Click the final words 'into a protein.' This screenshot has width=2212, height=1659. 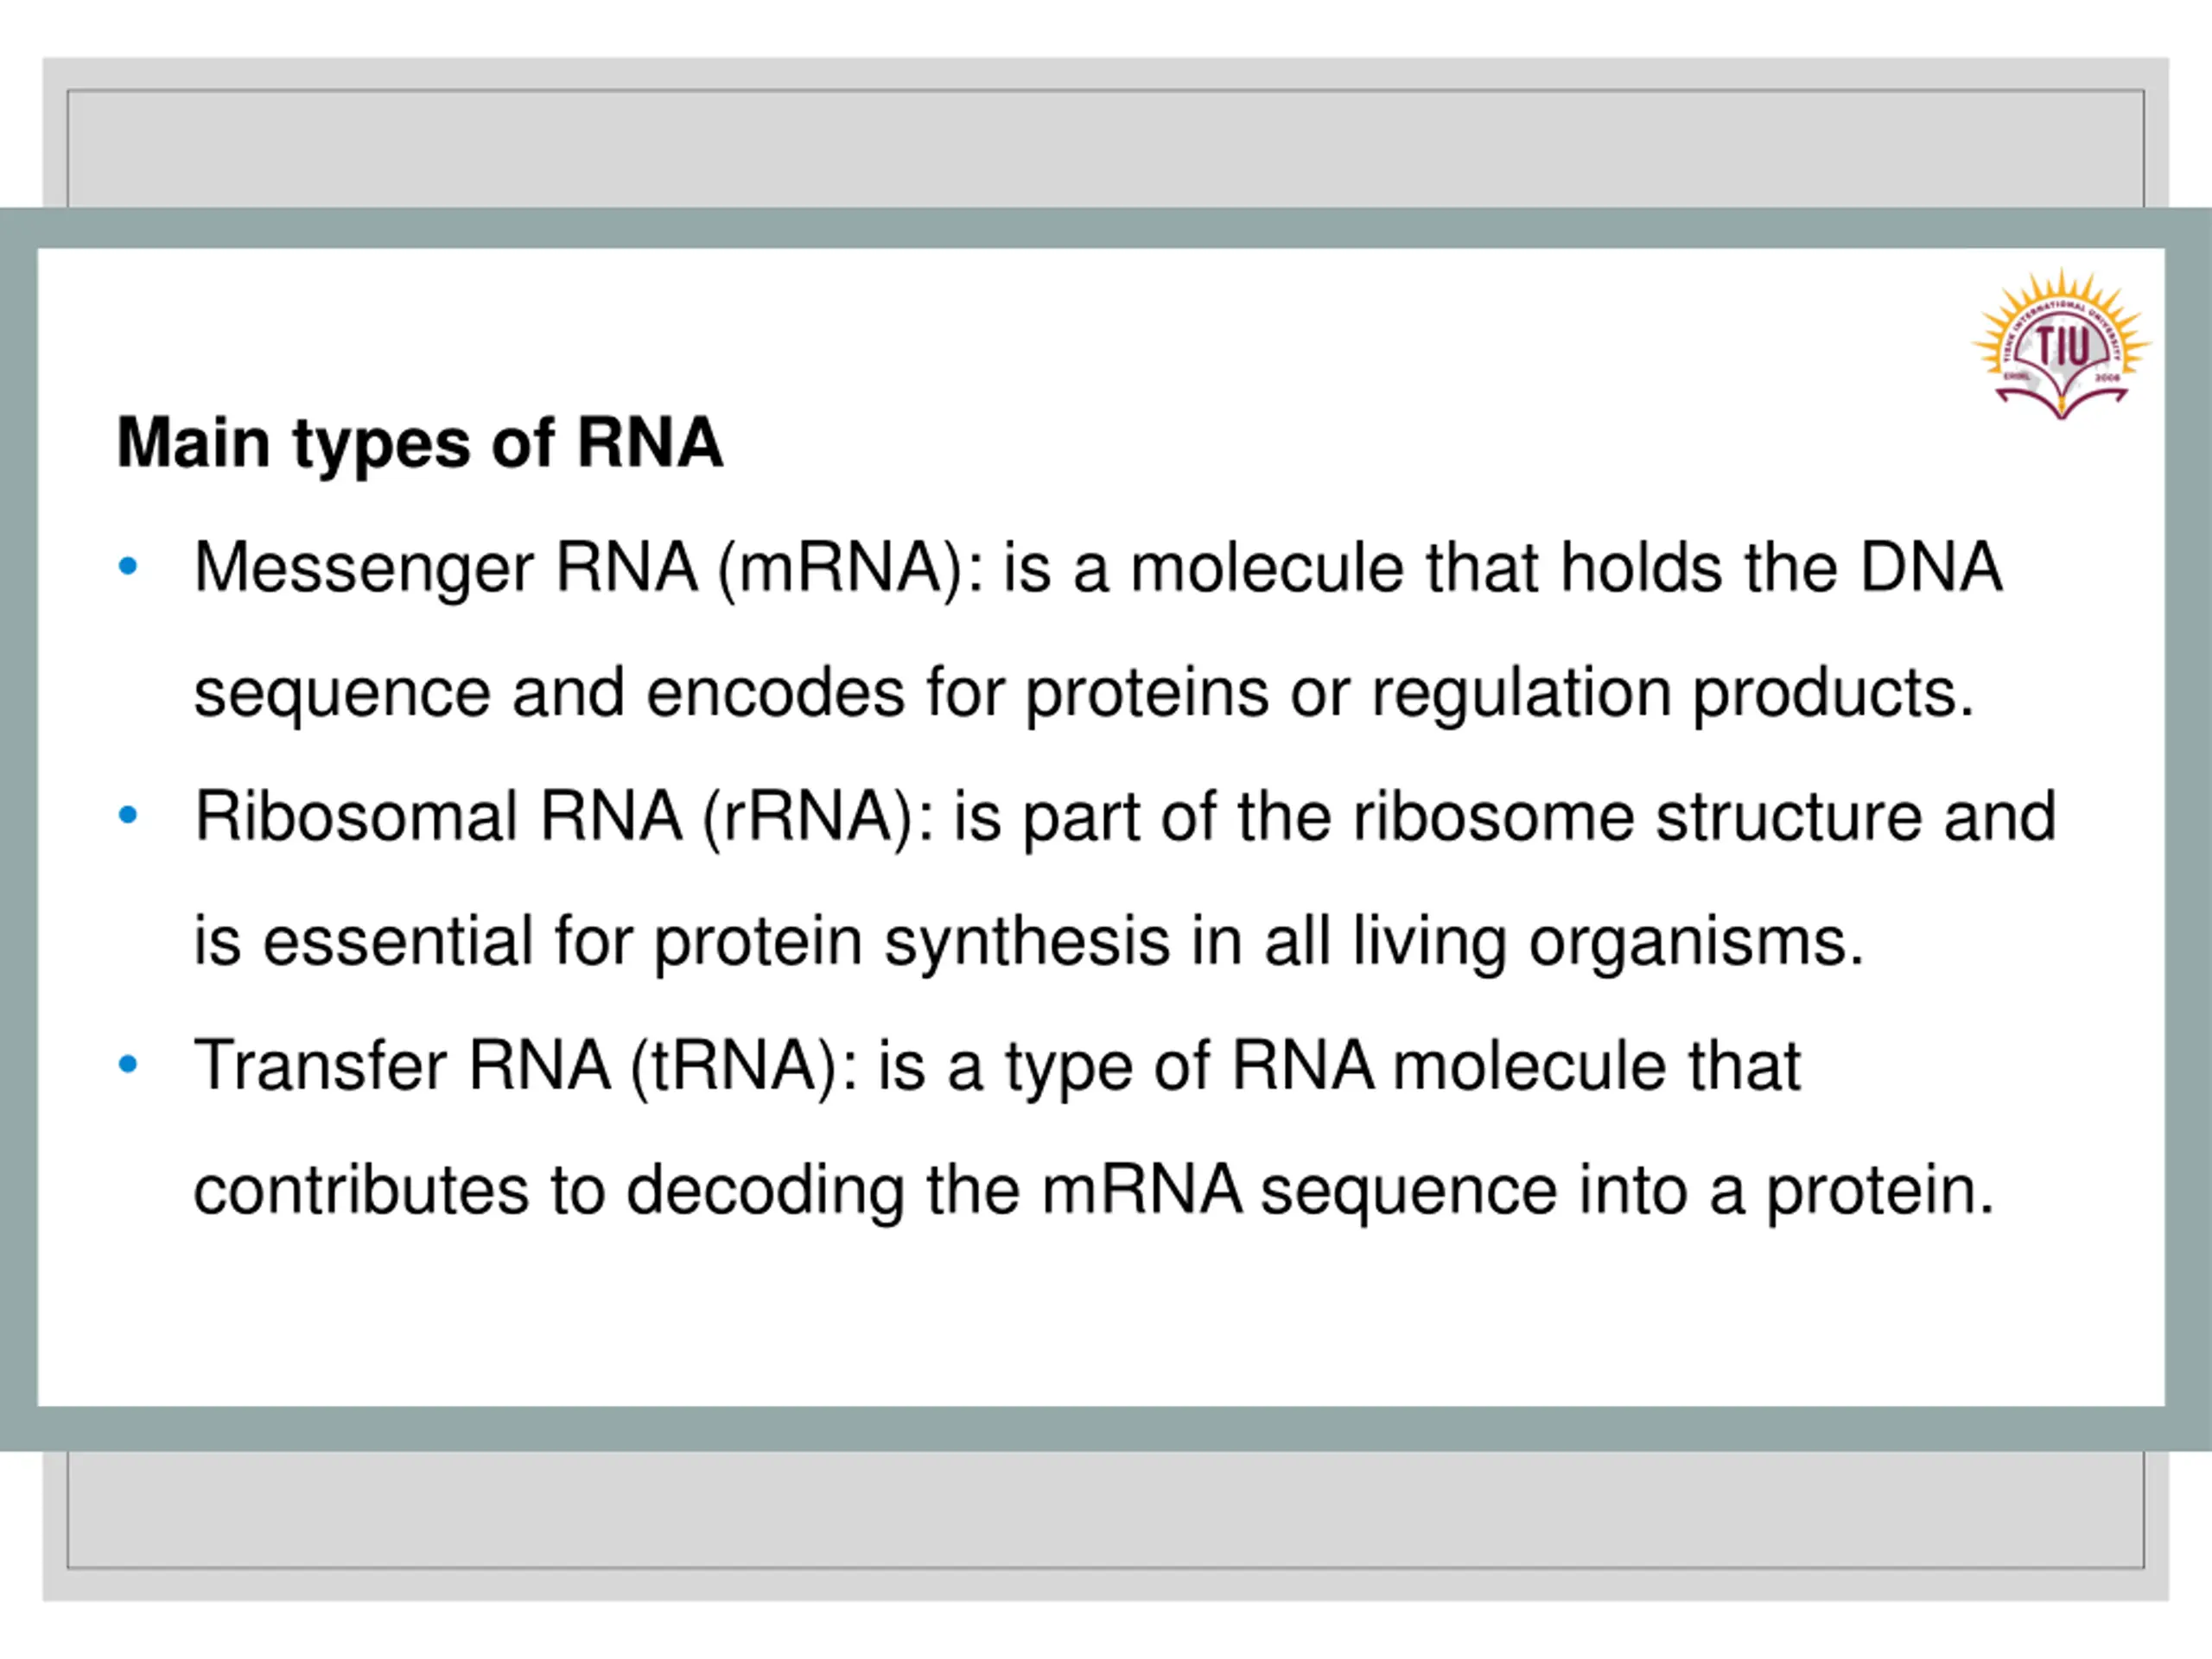(1787, 1191)
